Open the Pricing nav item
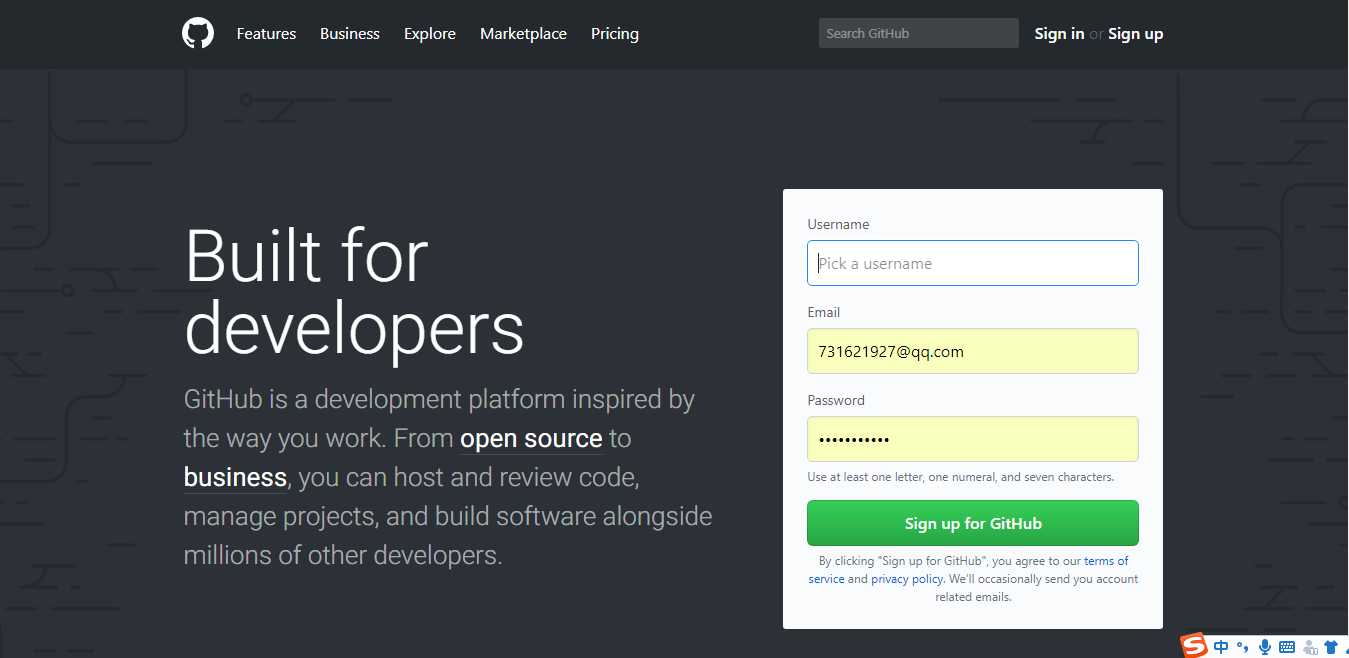 tap(615, 33)
